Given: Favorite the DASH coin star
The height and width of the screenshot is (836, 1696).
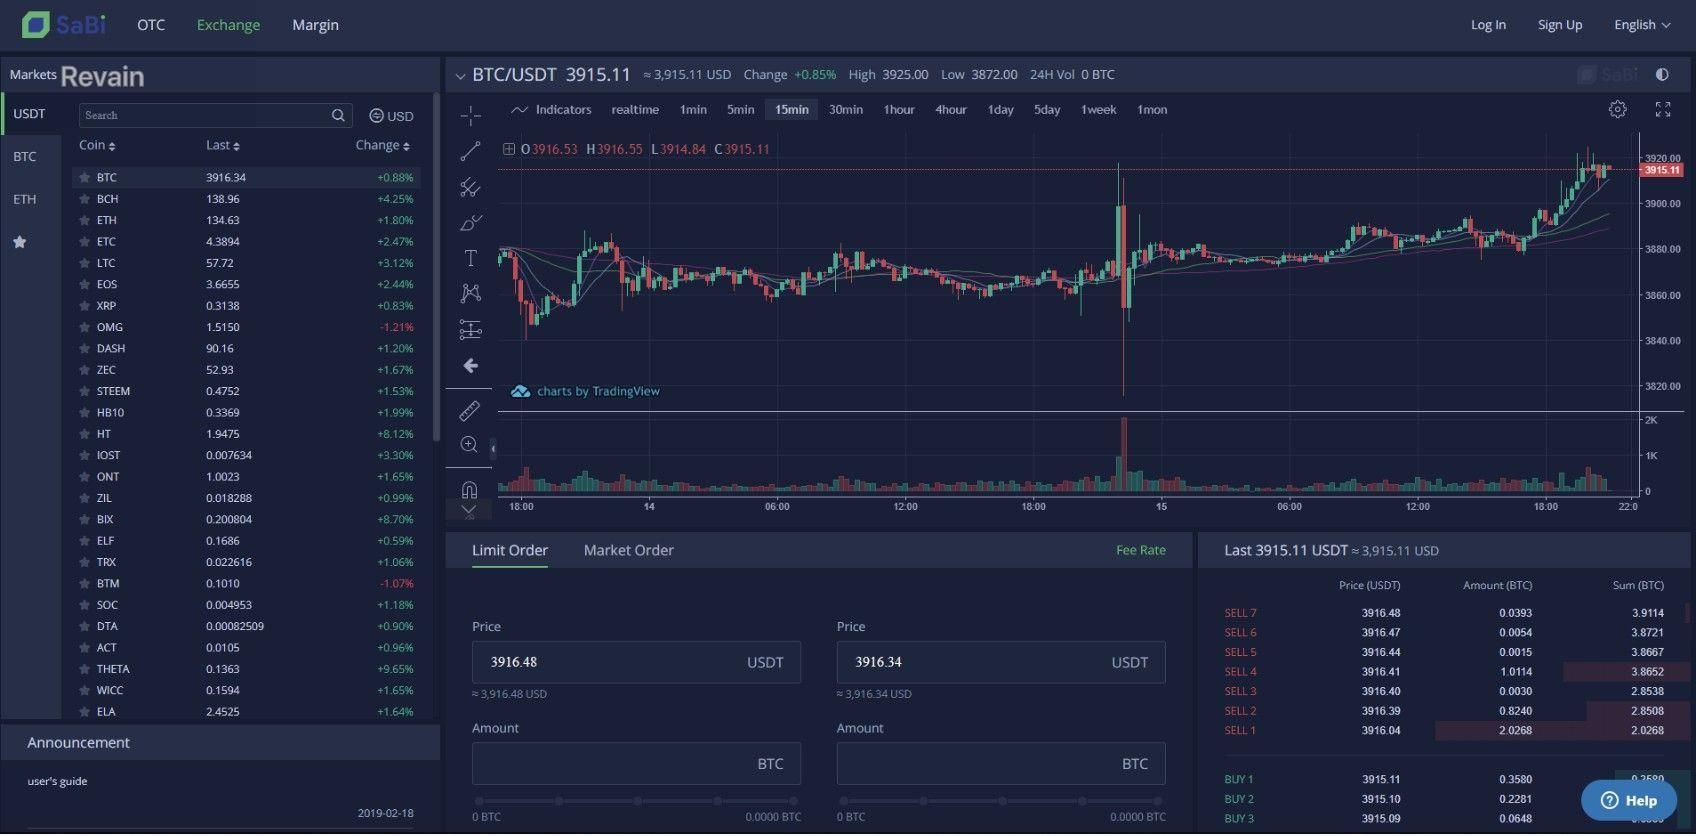Looking at the screenshot, I should pyautogui.click(x=85, y=349).
